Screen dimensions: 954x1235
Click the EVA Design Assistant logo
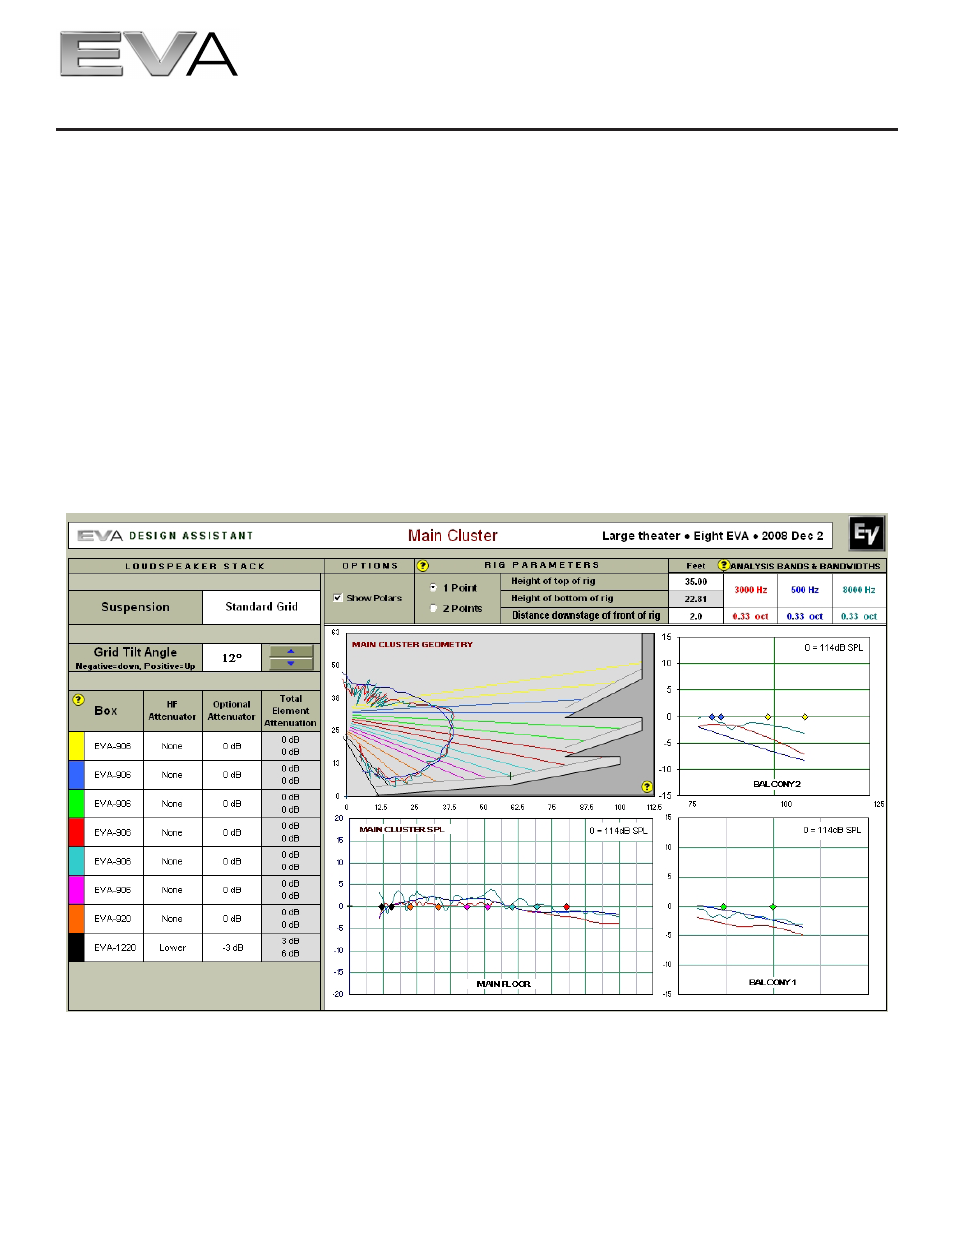coord(165,536)
